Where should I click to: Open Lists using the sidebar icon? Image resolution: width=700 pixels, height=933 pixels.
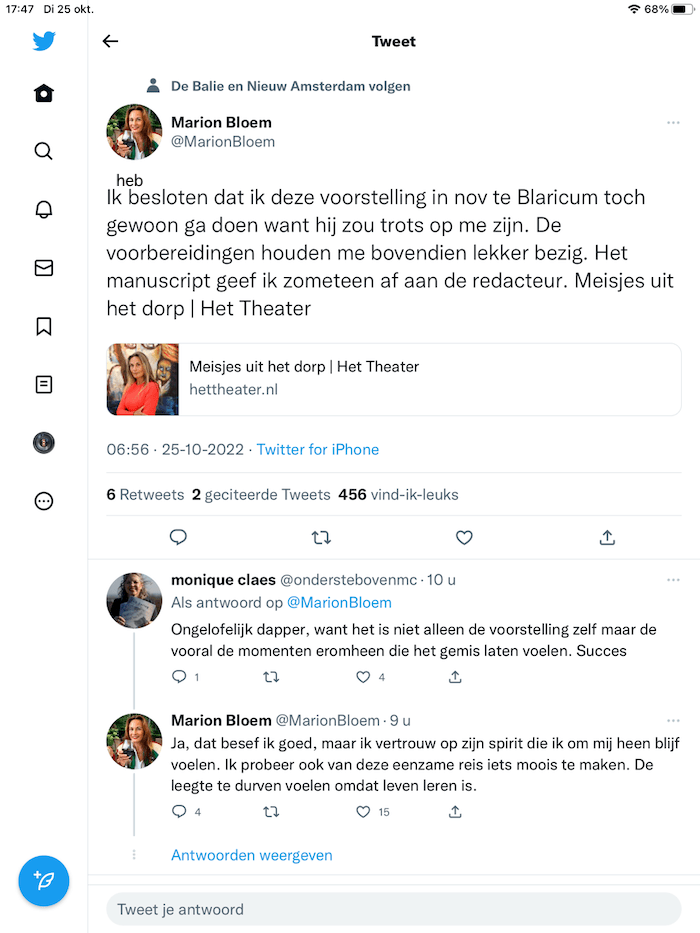click(x=43, y=384)
